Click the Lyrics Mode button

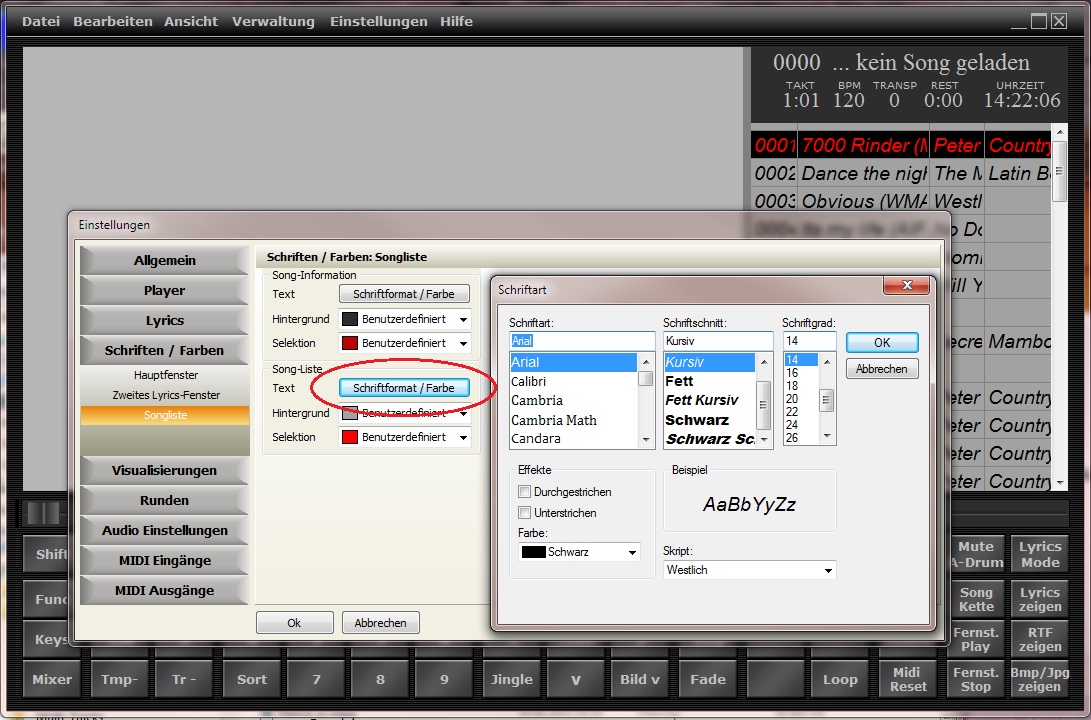point(1040,554)
